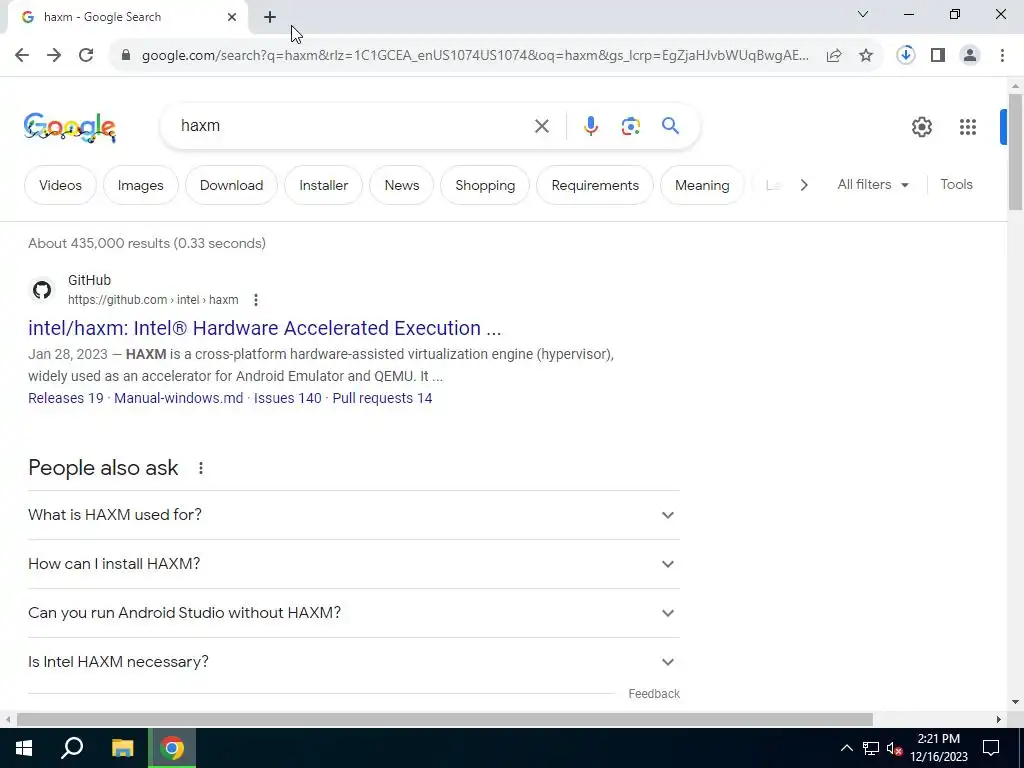
Task: Open Windows taskbar search
Action: point(72,748)
